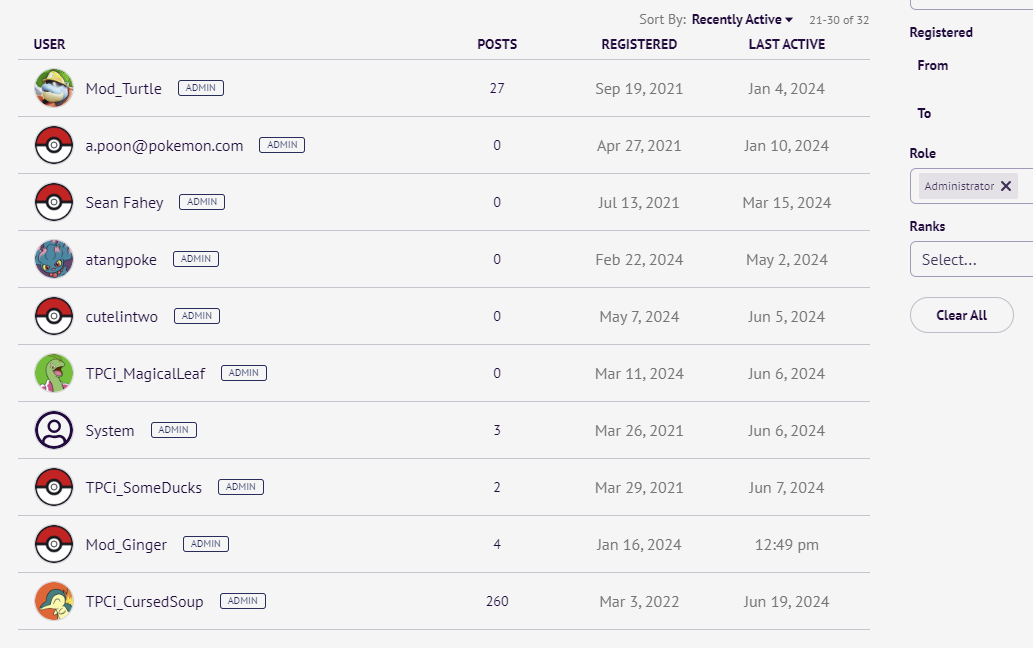Open atangpoke's avatar picture
The width and height of the screenshot is (1033, 648).
tap(54, 259)
